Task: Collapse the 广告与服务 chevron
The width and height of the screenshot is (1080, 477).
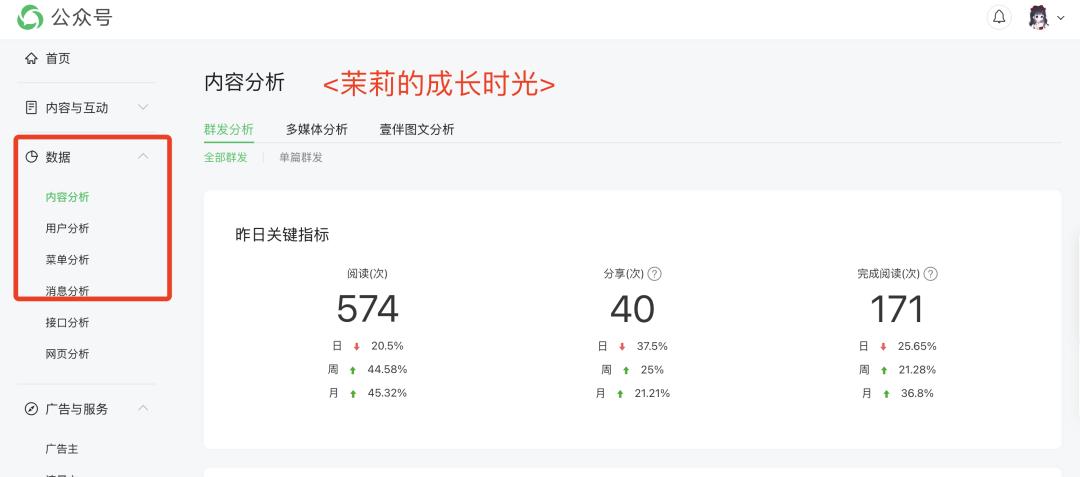Action: 143,408
